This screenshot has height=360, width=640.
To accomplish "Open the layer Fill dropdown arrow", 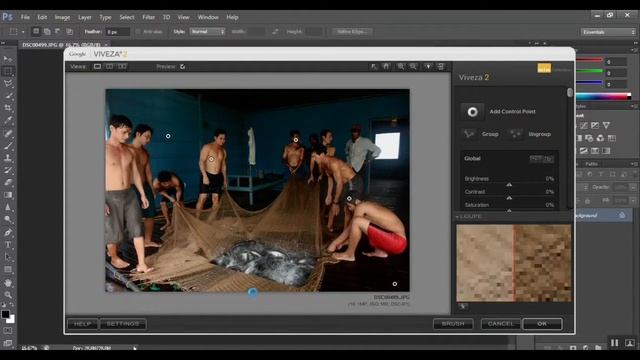I will pos(633,201).
